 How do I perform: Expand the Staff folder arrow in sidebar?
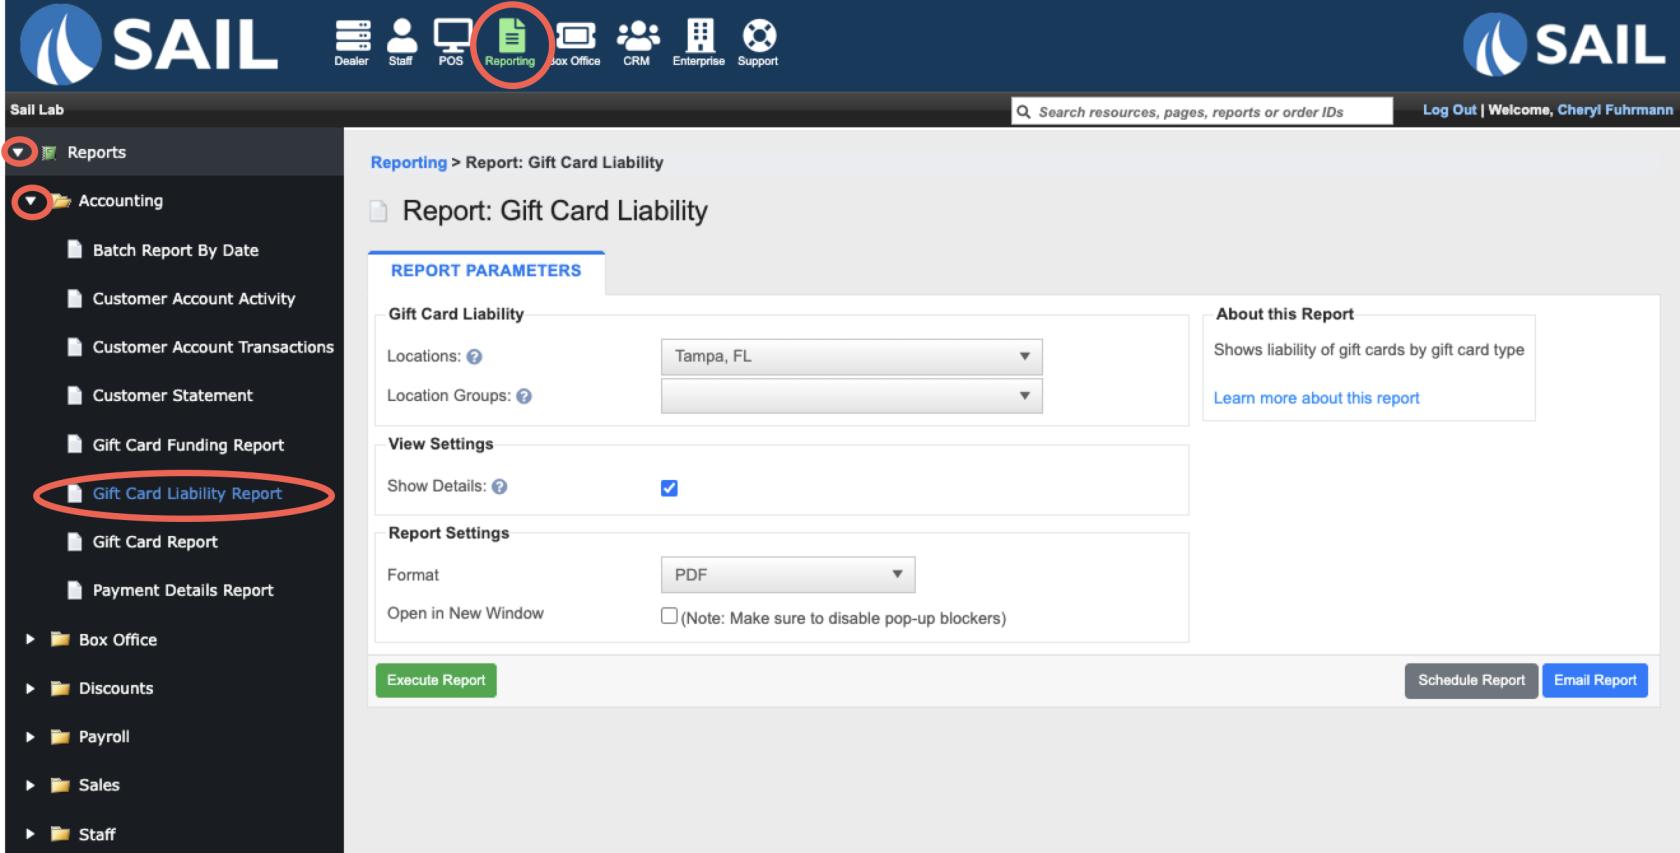(30, 834)
